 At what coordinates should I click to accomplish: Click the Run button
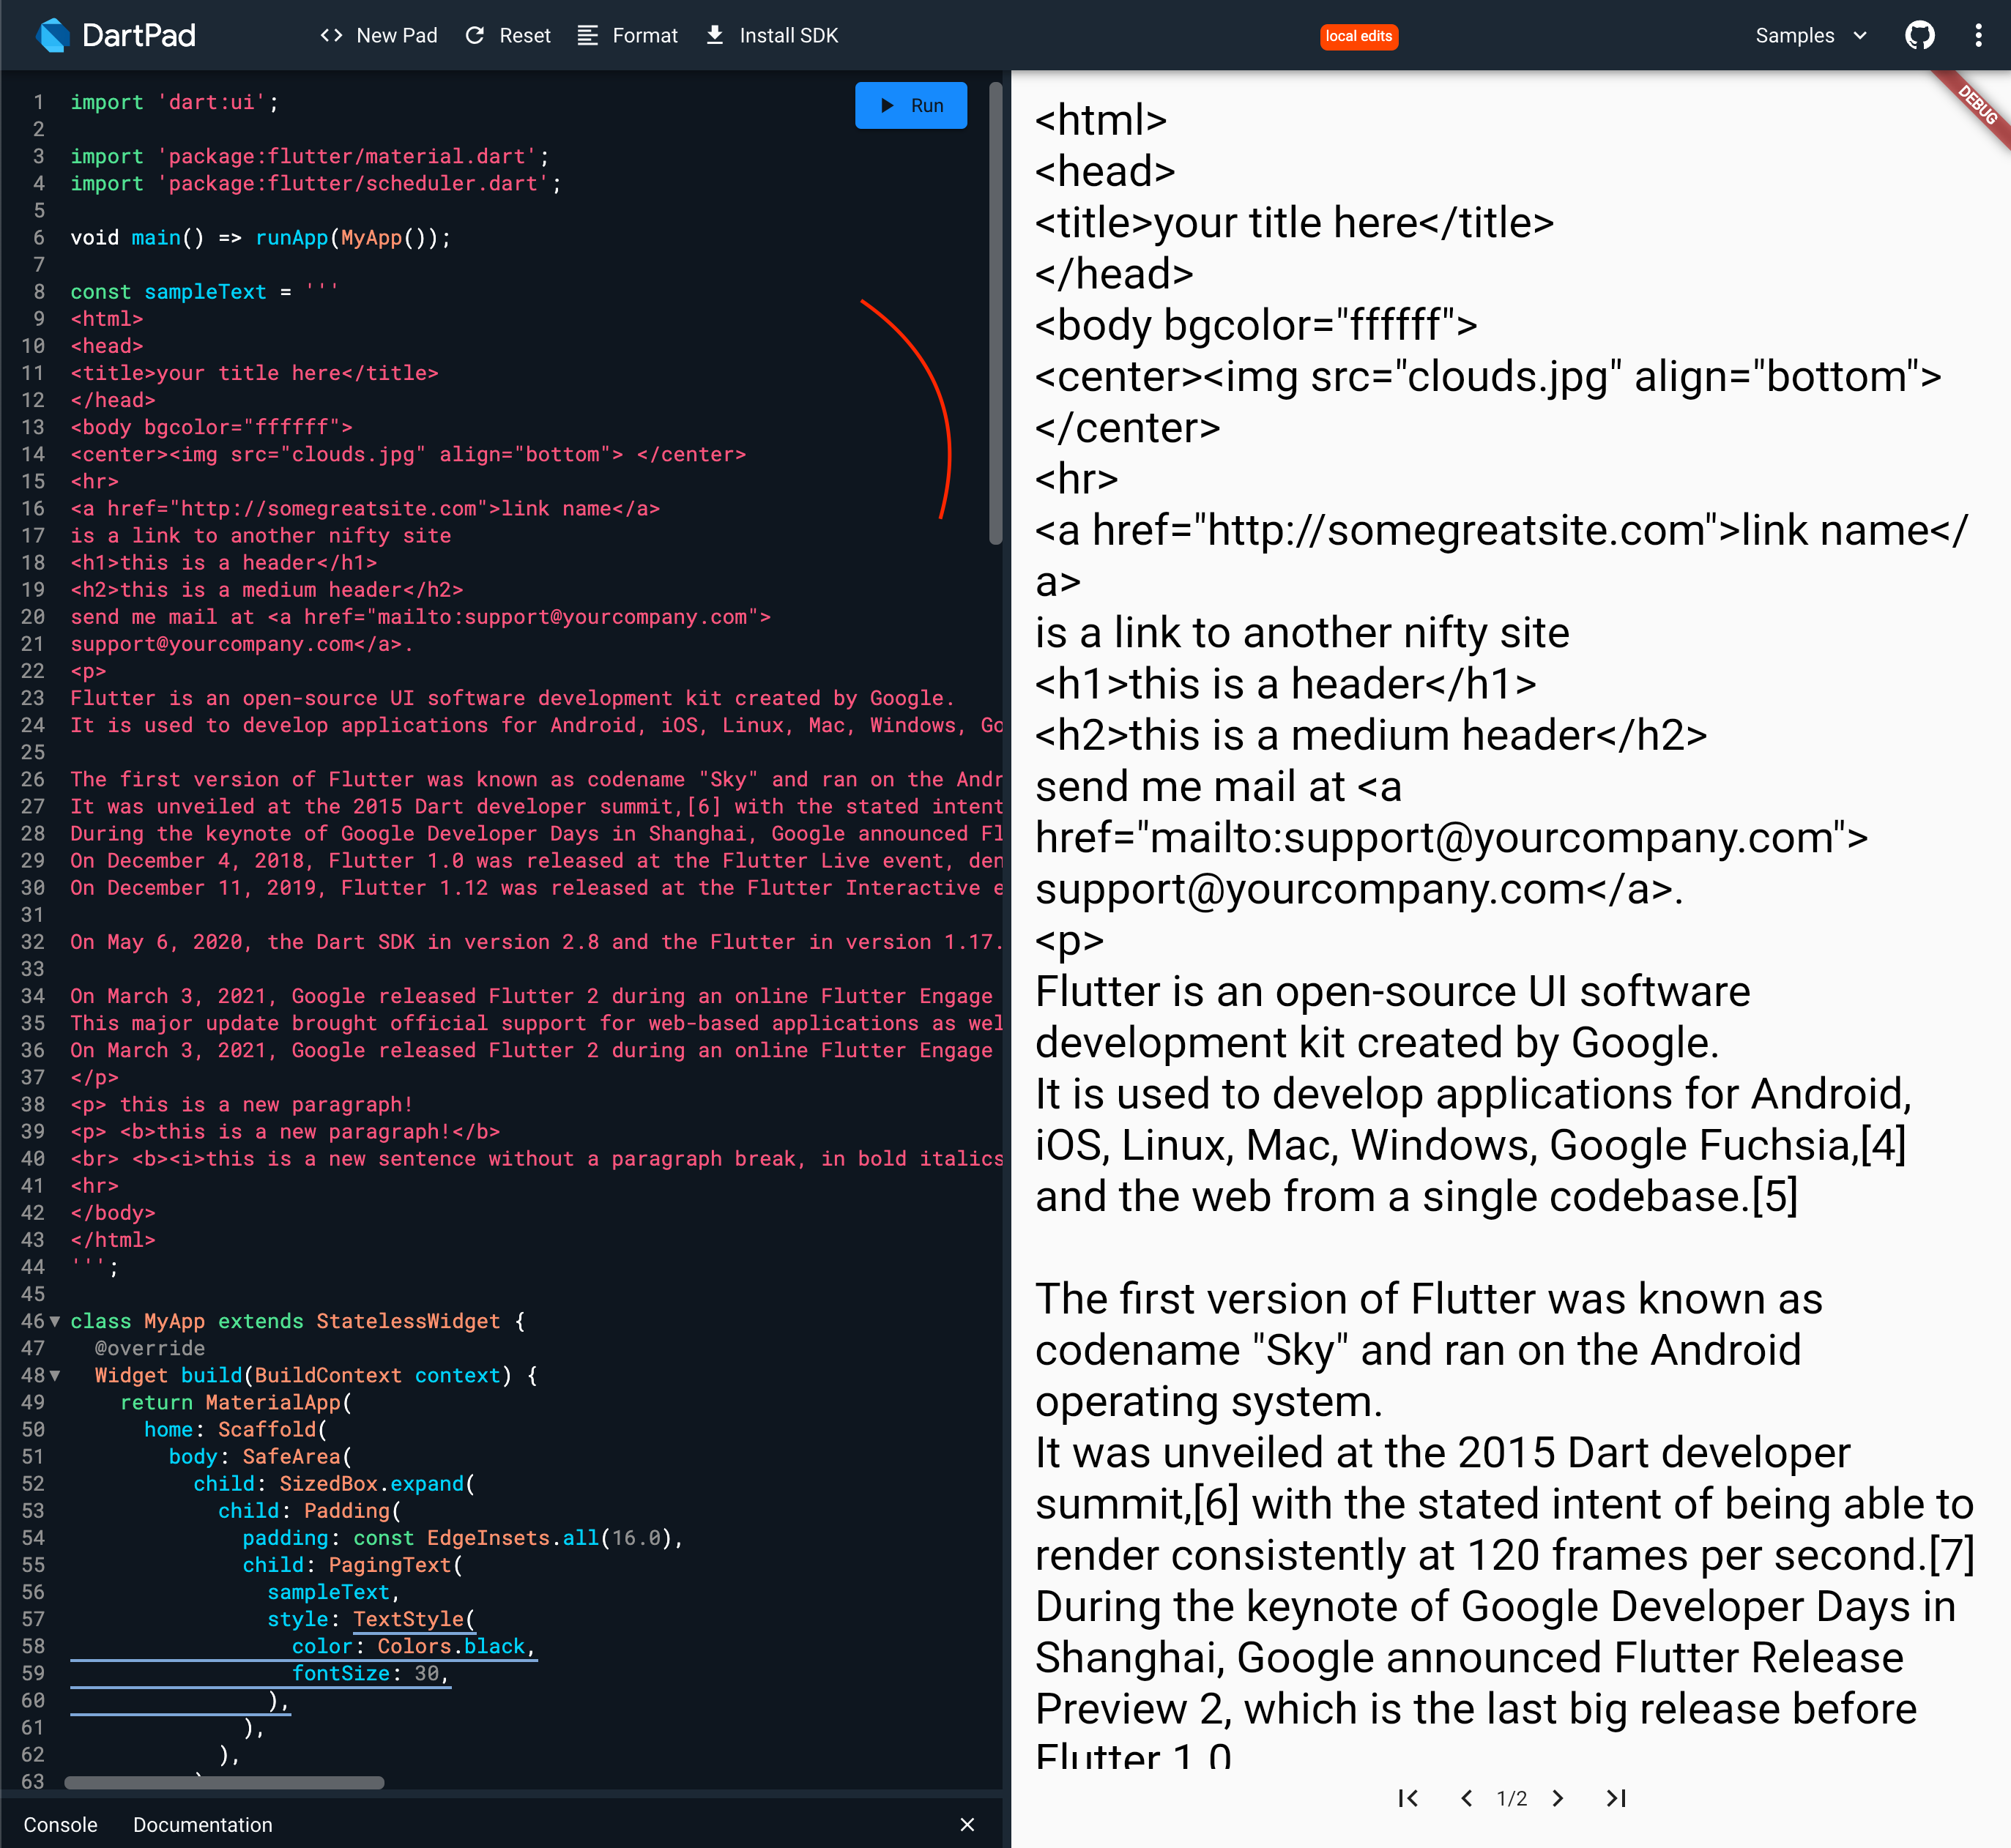point(911,105)
